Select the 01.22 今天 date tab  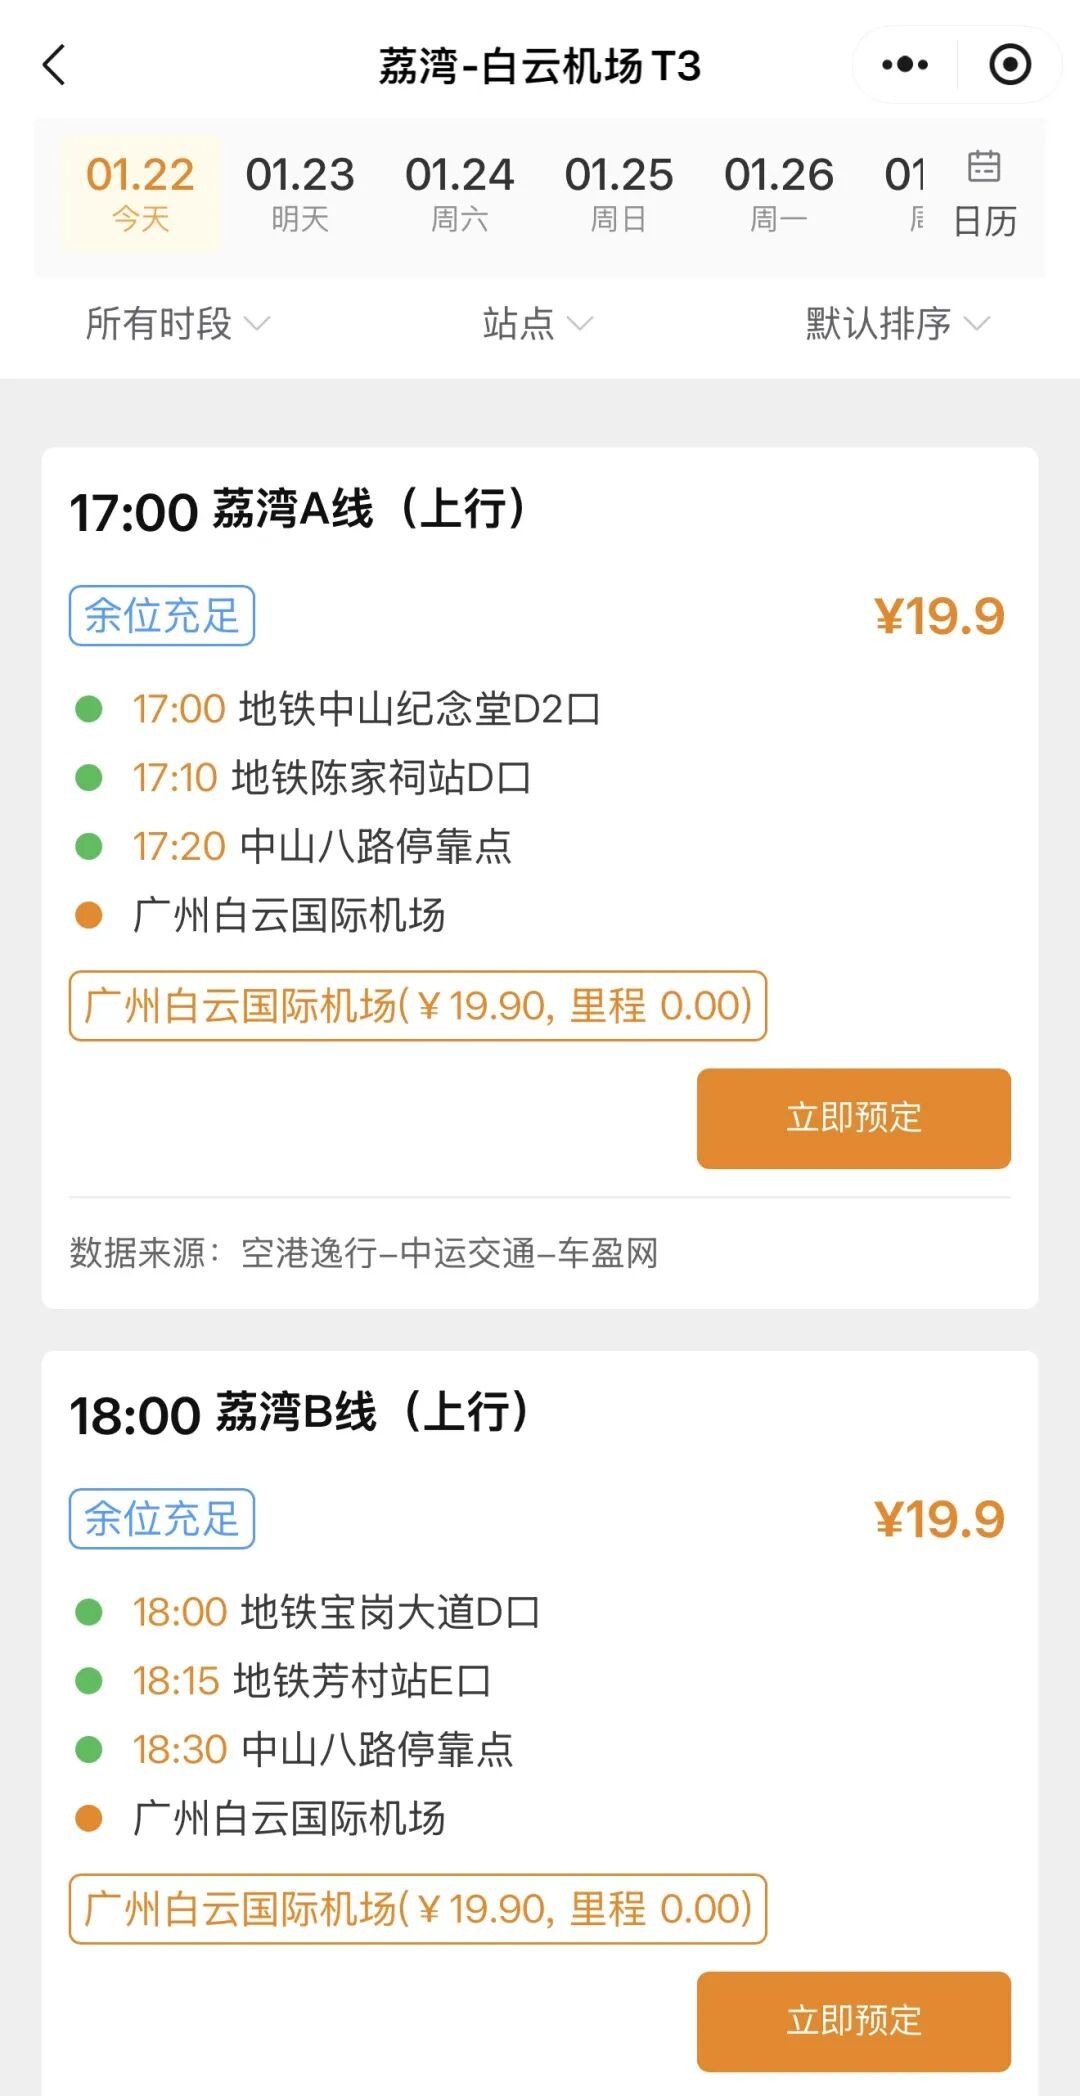click(140, 193)
